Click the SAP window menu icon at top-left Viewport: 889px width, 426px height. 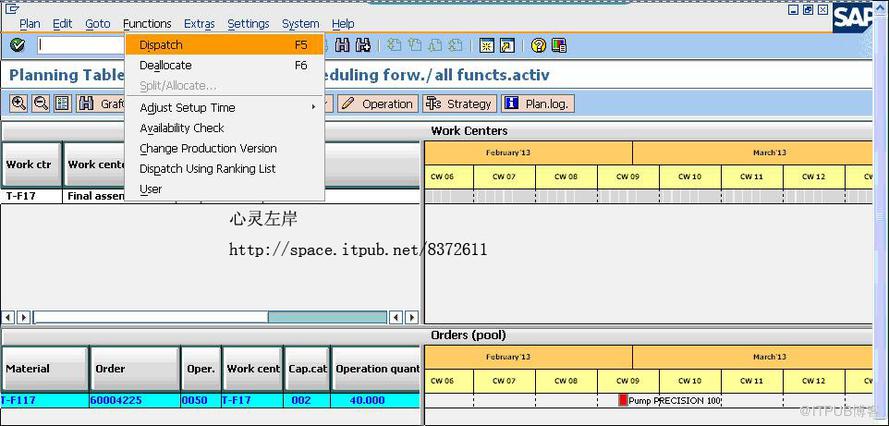[12, 8]
